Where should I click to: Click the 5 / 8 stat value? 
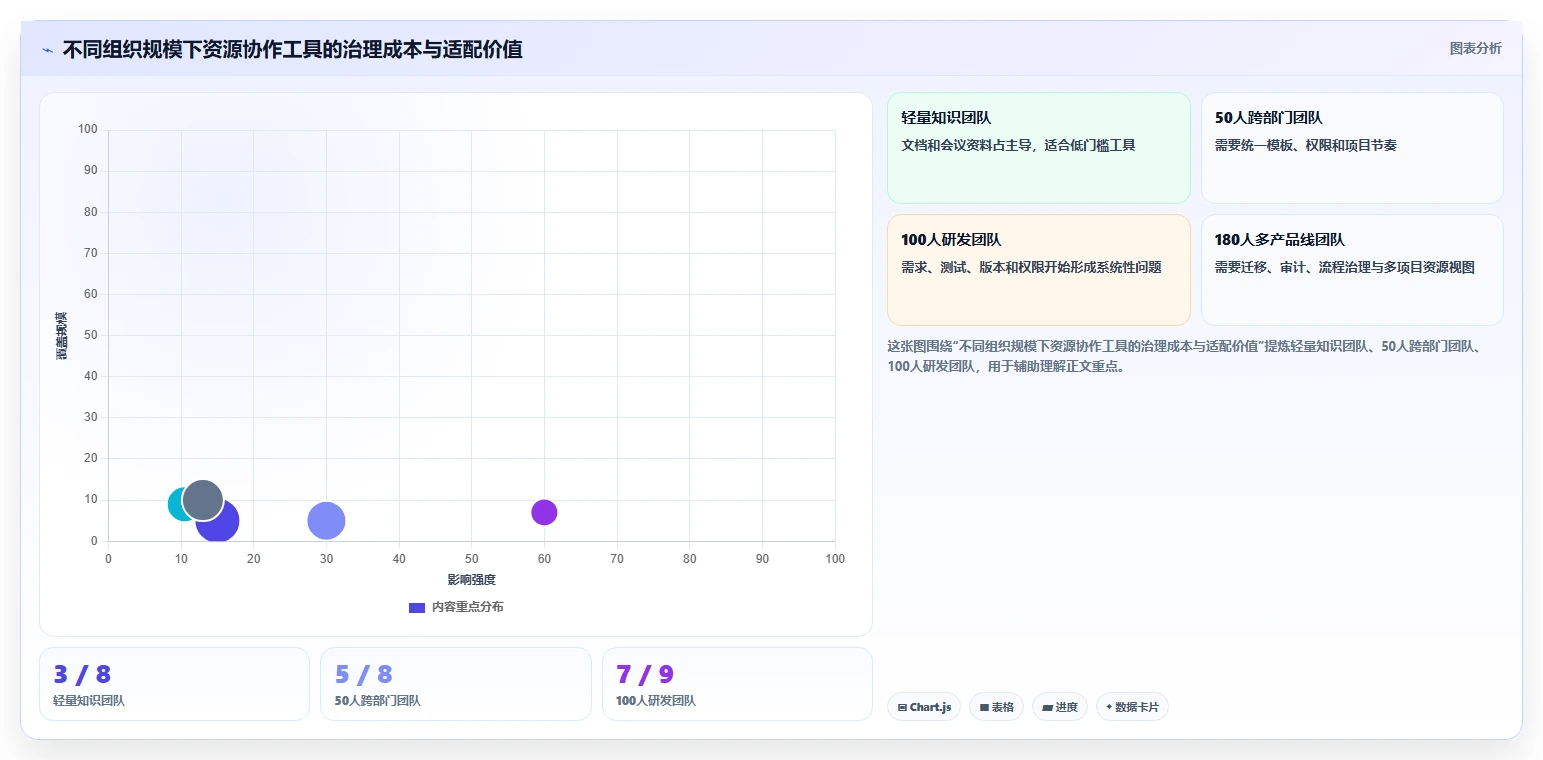coord(364,675)
